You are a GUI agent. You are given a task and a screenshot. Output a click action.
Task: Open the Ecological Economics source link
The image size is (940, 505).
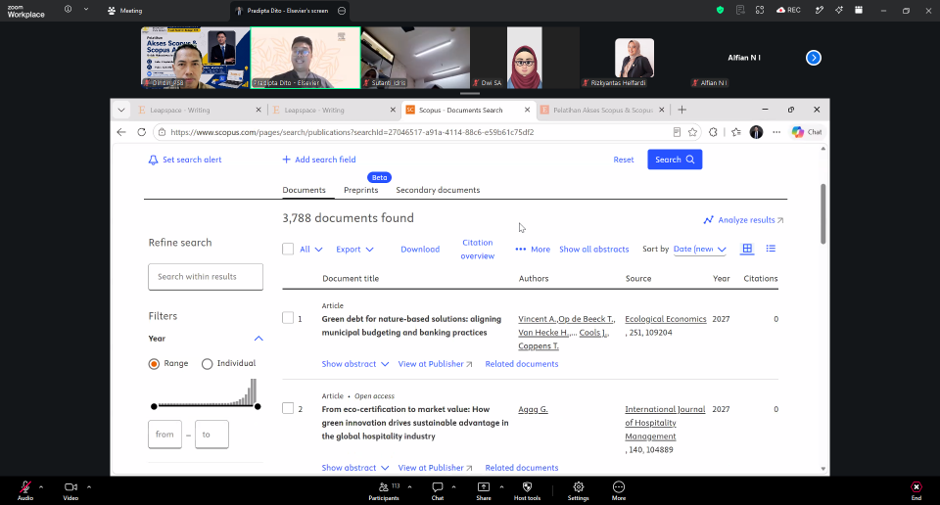pyautogui.click(x=665, y=319)
